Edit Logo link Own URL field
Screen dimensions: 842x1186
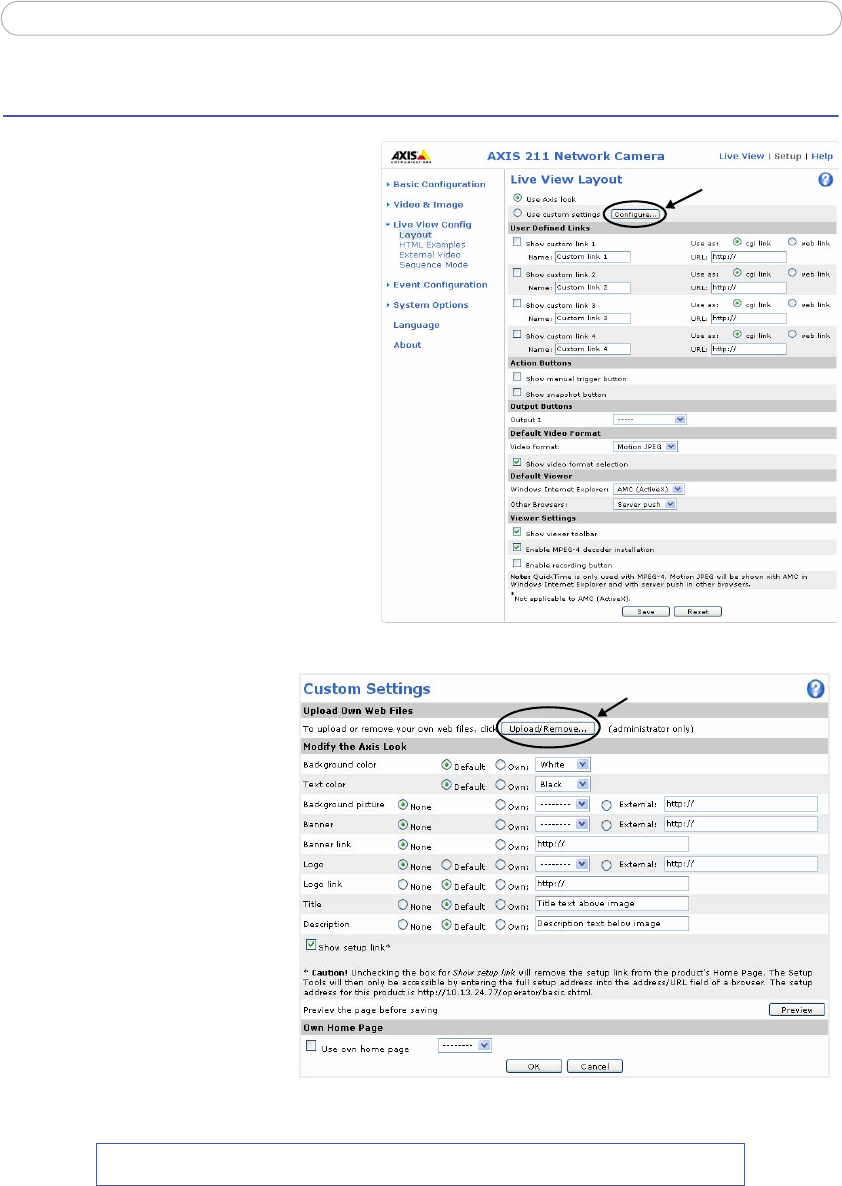click(612, 883)
